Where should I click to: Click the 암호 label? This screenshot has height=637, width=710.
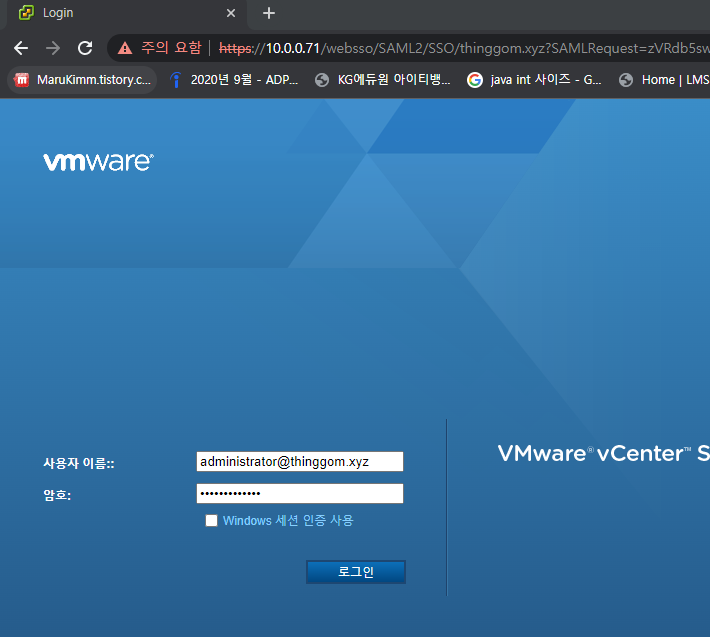point(57,495)
